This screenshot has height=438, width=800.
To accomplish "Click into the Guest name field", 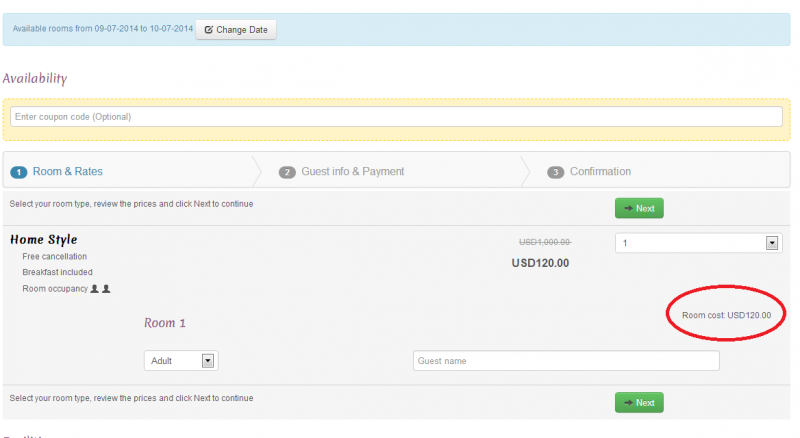I will click(566, 361).
